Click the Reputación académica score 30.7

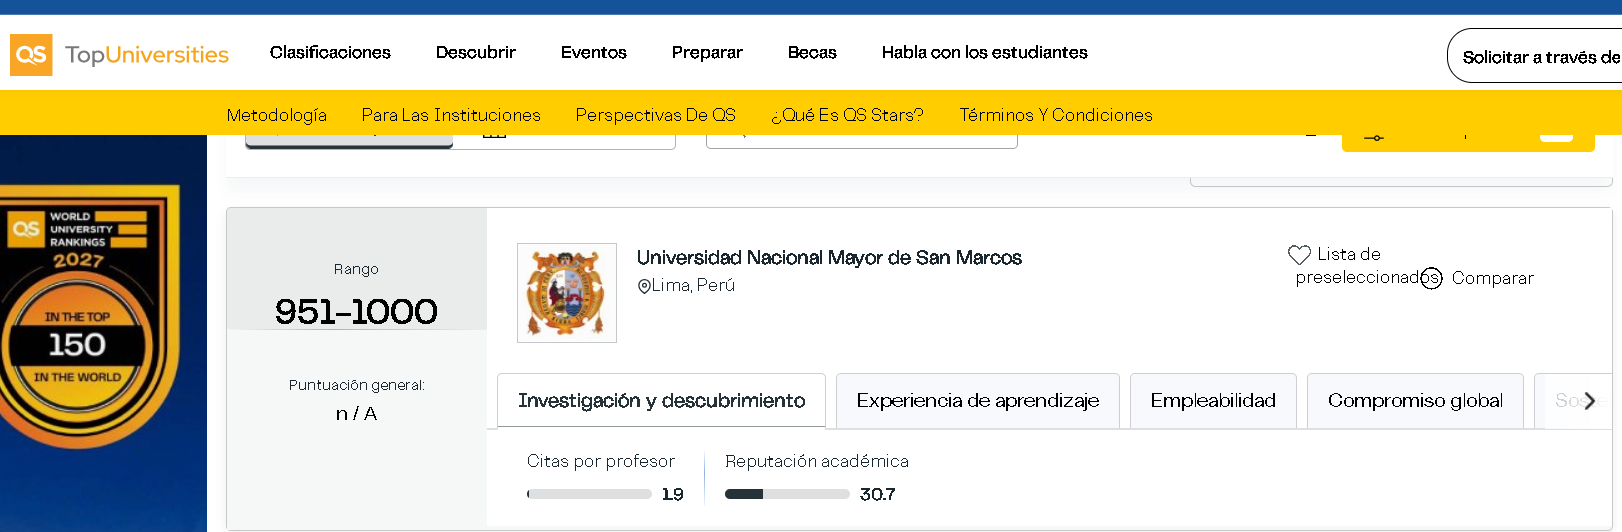tap(878, 494)
